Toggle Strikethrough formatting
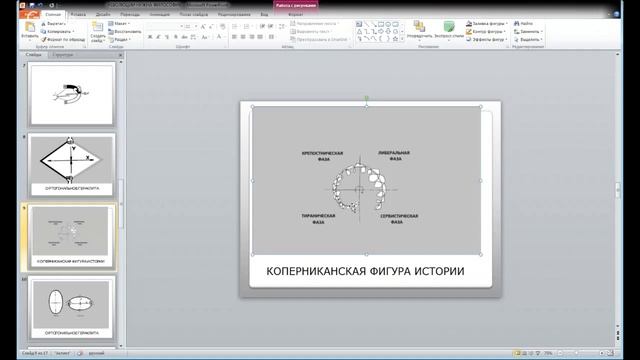 tap(184, 37)
